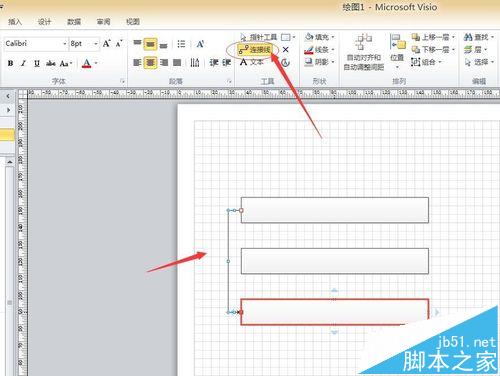Viewport: 500px width, 376px height.
Task: Switch to the 视图 ribbon tab
Action: (133, 22)
